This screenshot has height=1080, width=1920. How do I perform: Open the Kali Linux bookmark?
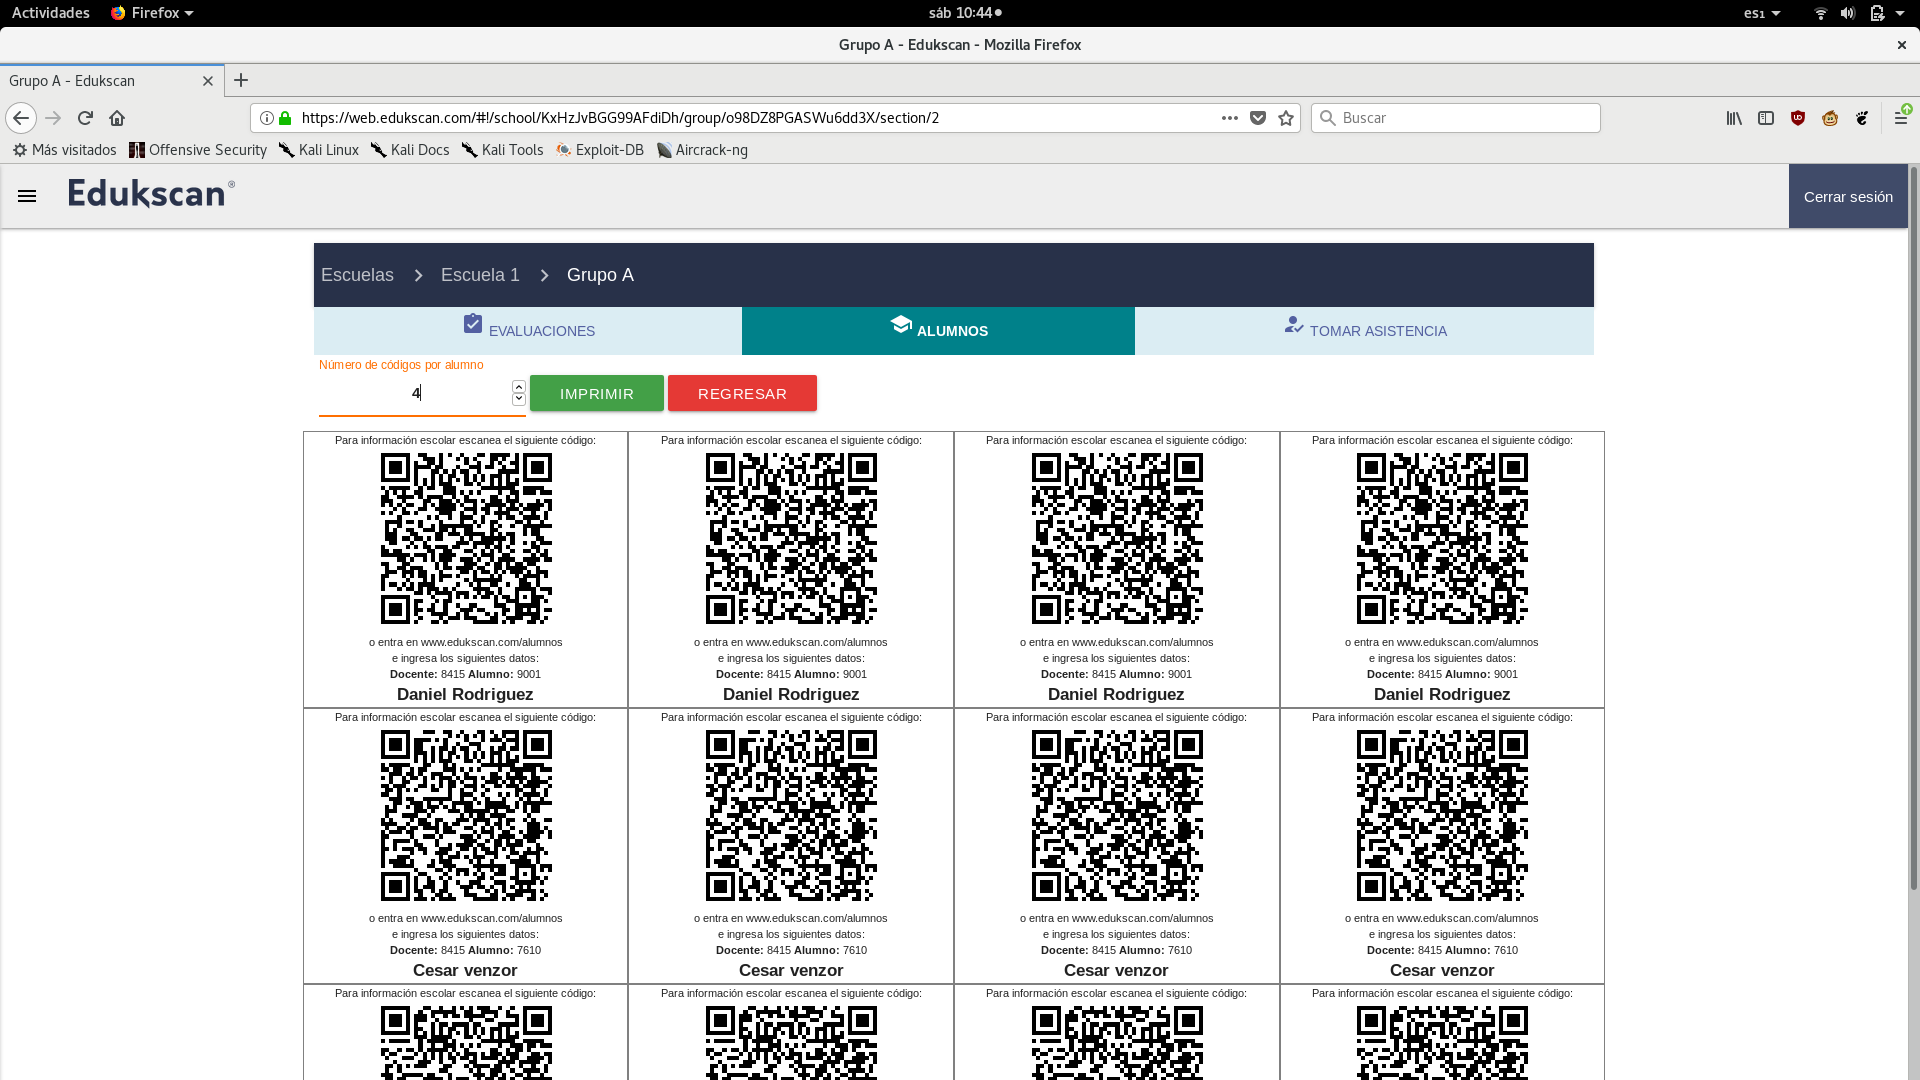[x=319, y=150]
